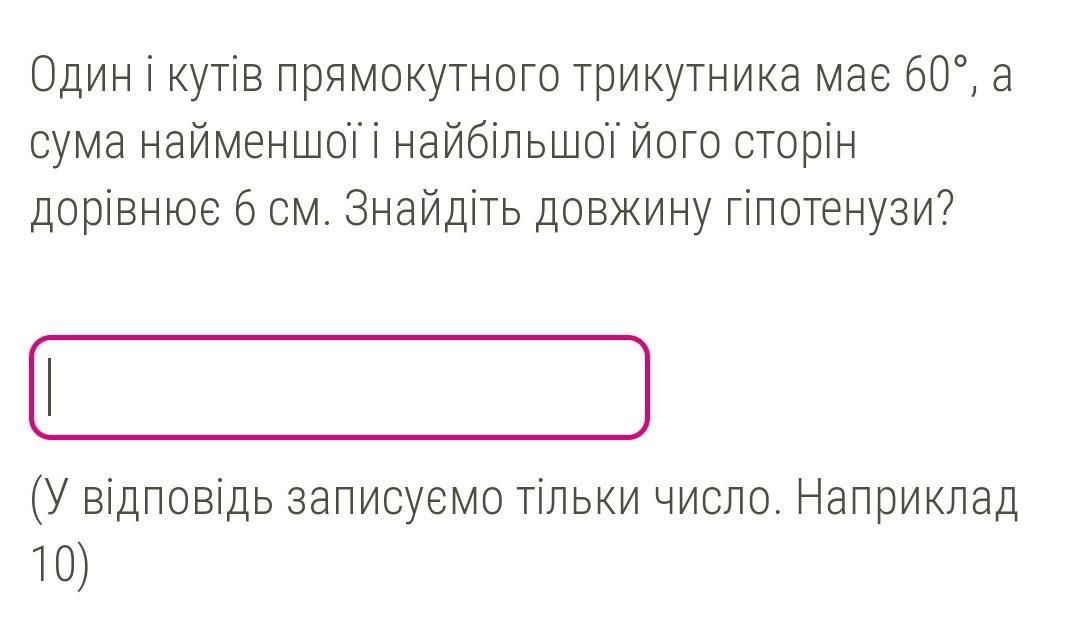
Task: Click the example number "10)" below the hint
Action: [60, 564]
